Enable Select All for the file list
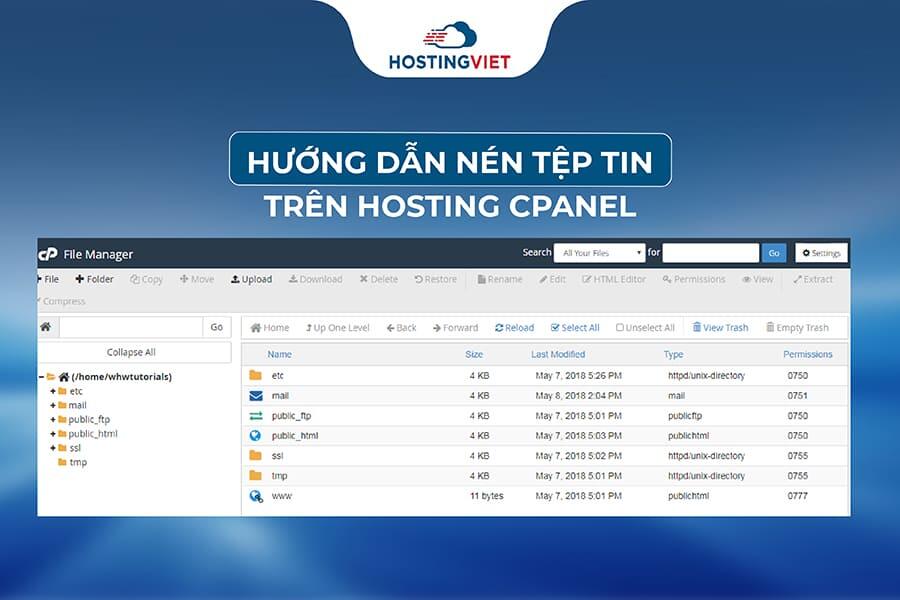Viewport: 900px width, 600px height. 576,327
